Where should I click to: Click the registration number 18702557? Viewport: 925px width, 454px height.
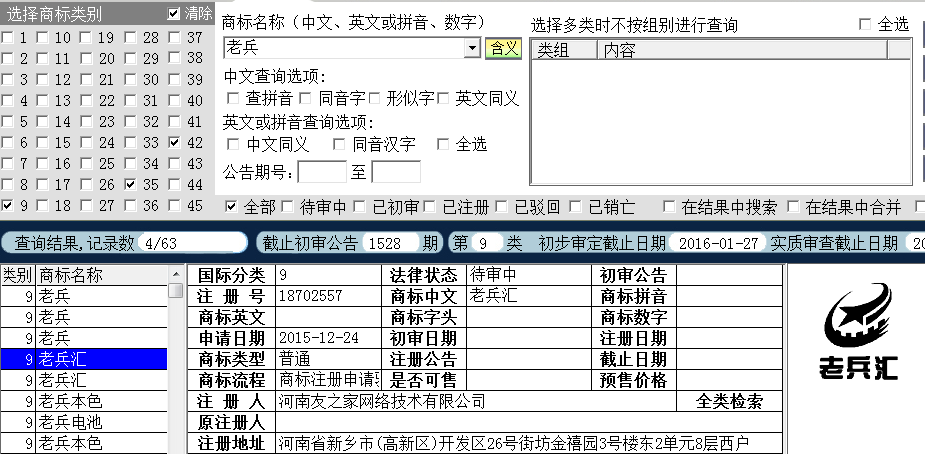pyautogui.click(x=310, y=296)
